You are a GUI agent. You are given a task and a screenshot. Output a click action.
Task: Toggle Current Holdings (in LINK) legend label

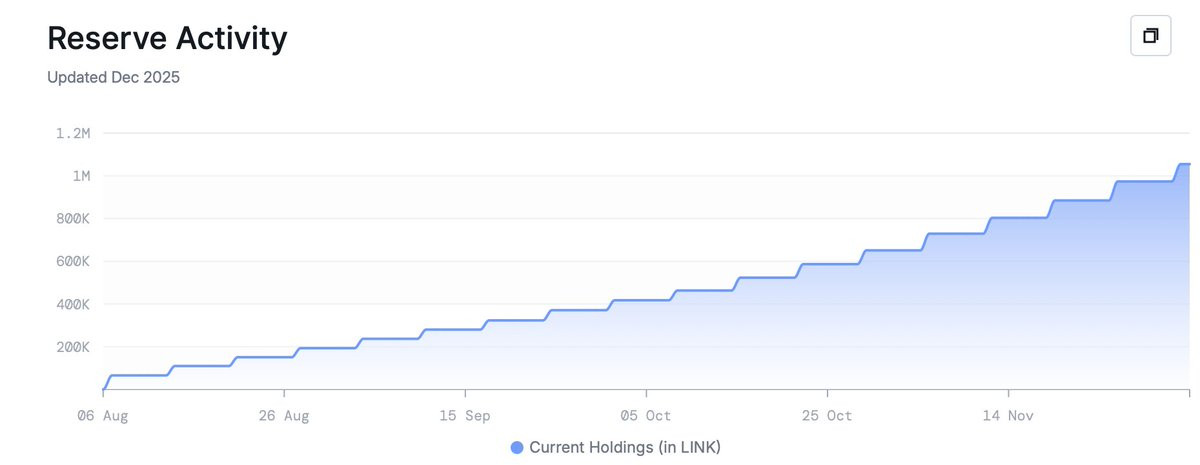625,447
